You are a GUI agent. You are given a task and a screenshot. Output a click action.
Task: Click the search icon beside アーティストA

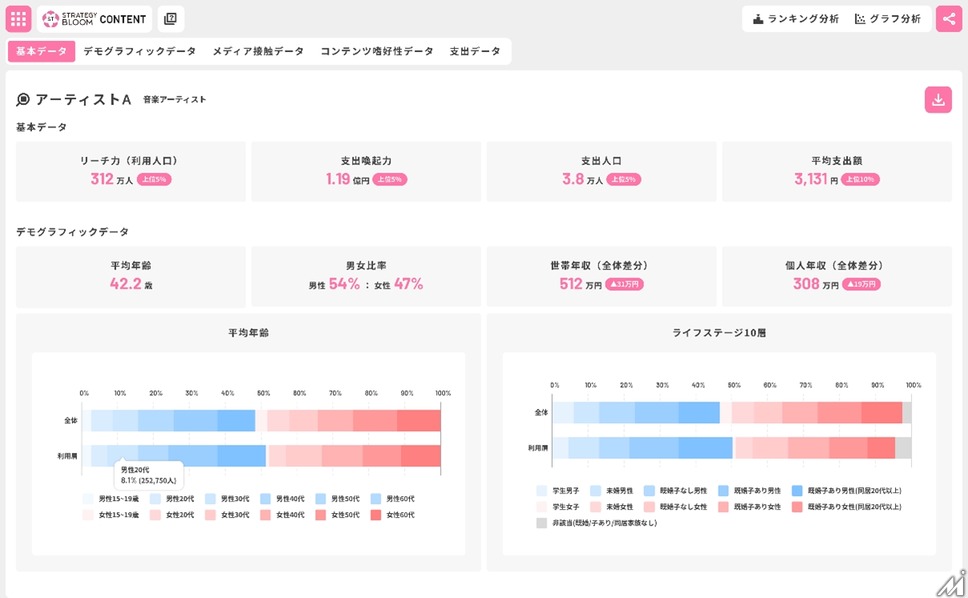tap(23, 99)
